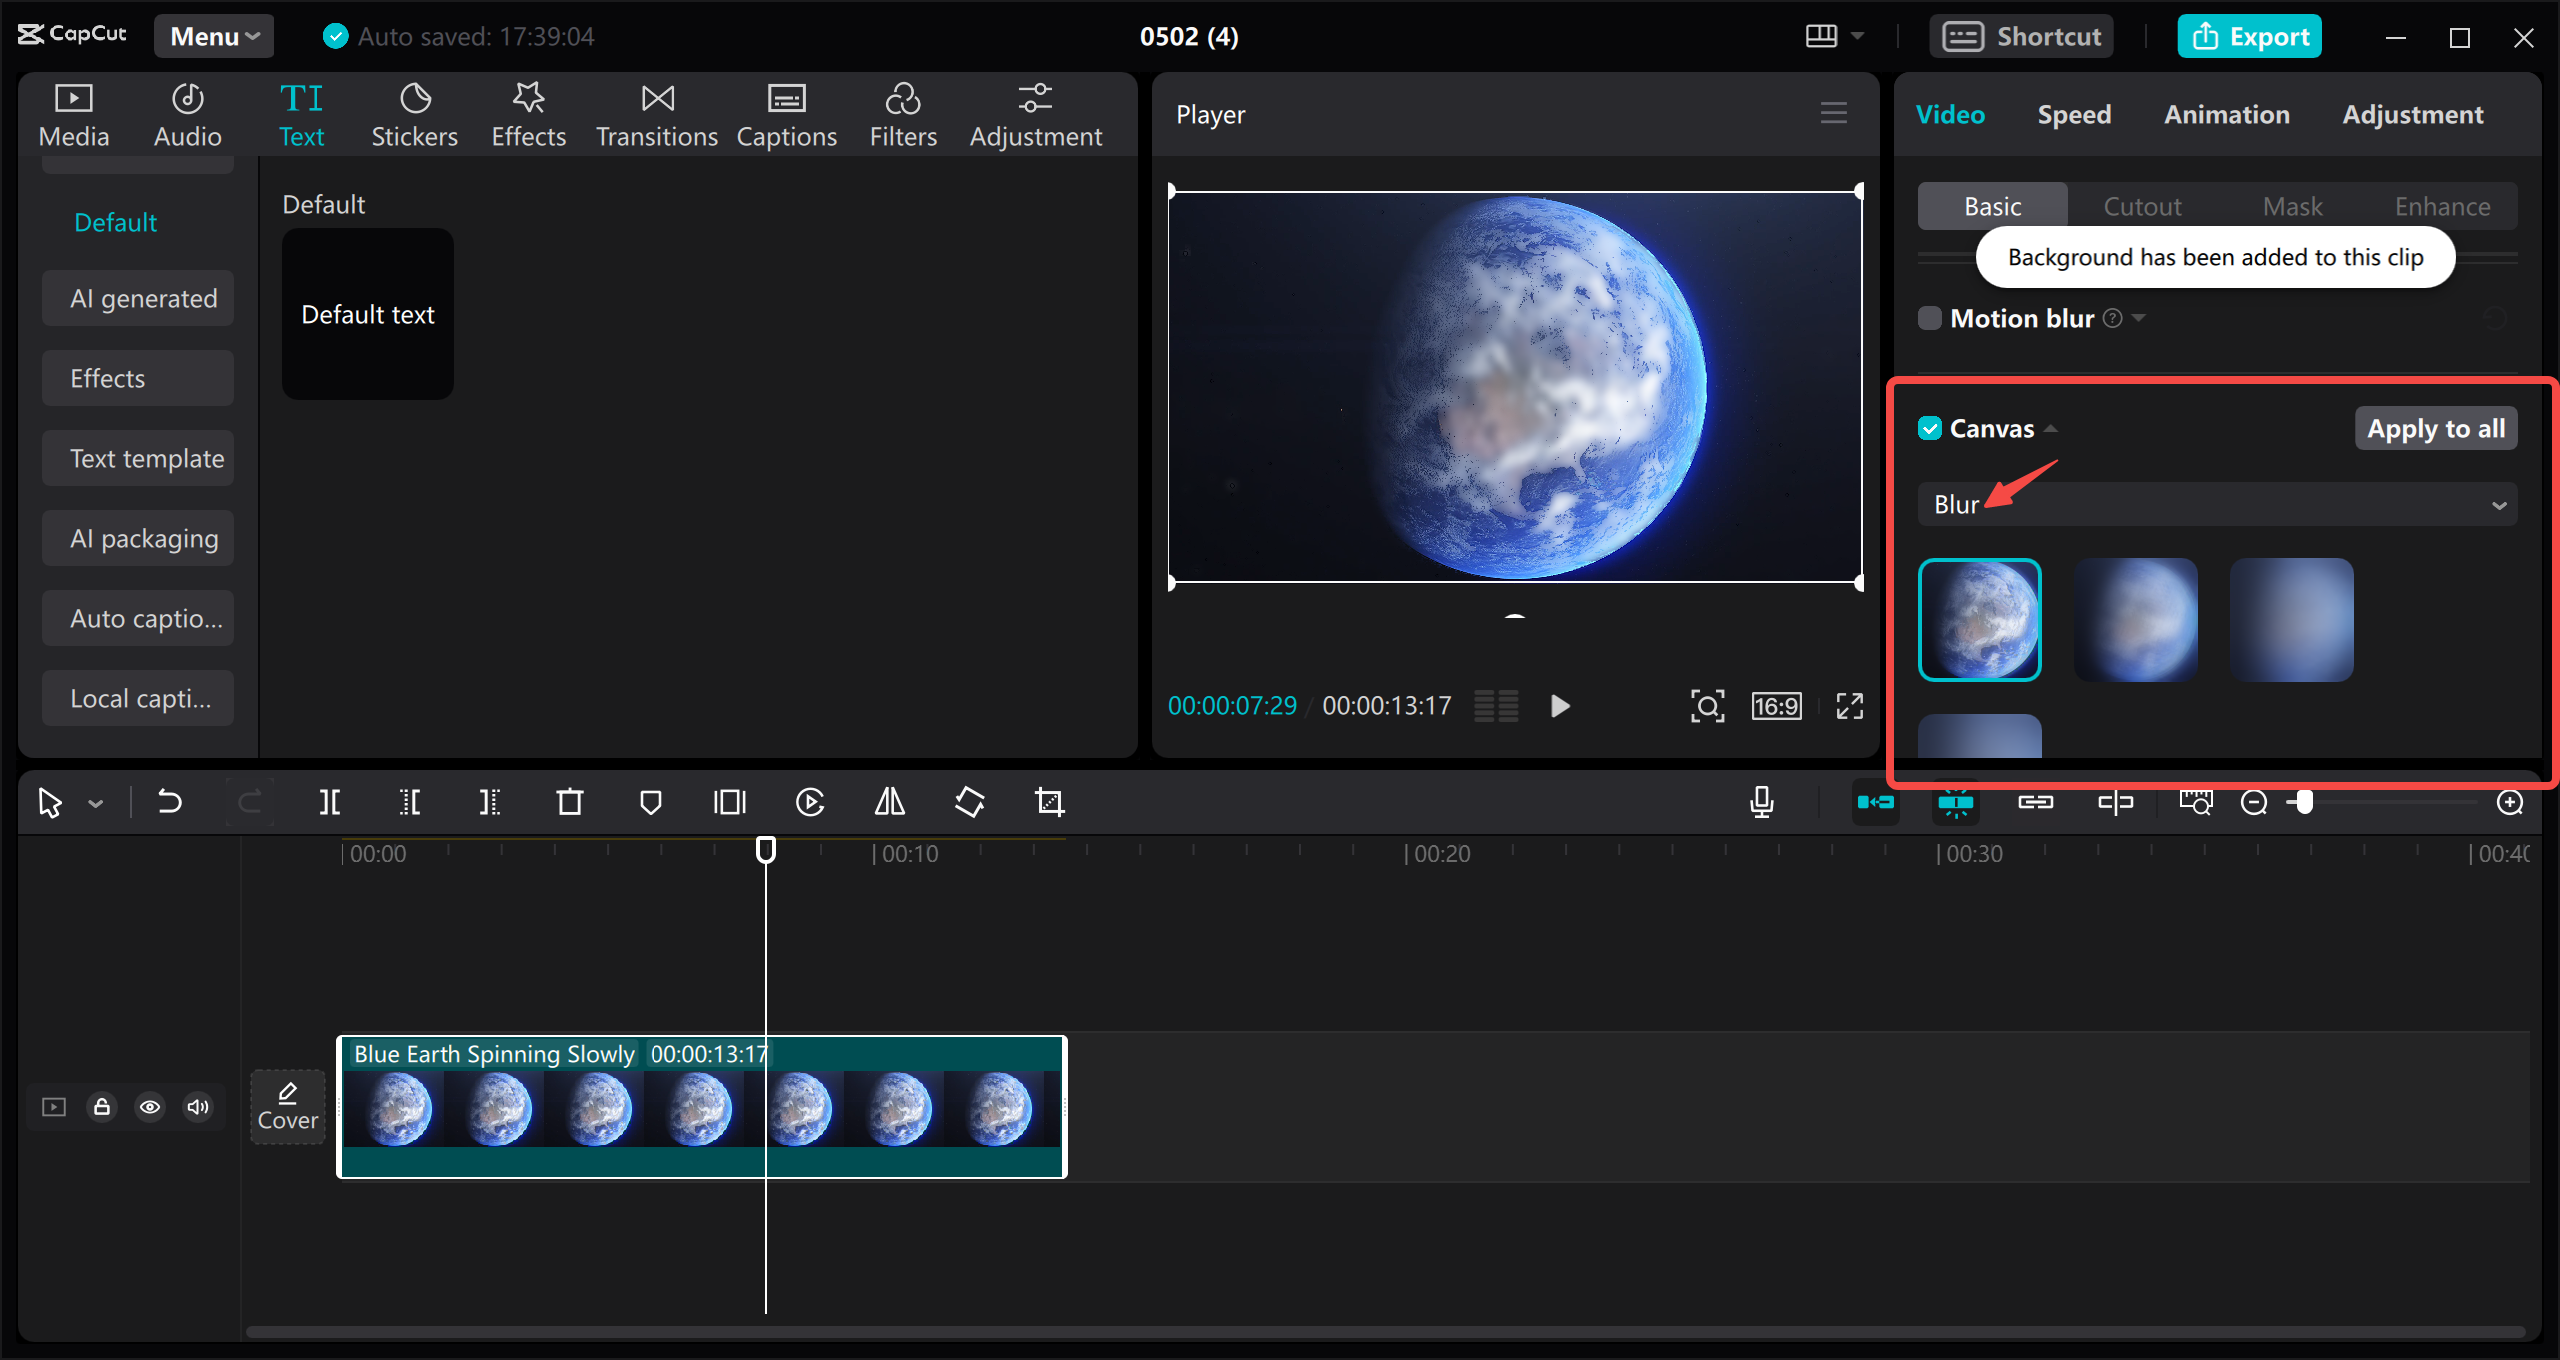2560x1360 pixels.
Task: Start voiceover recording with the microphone icon
Action: pos(1762,802)
